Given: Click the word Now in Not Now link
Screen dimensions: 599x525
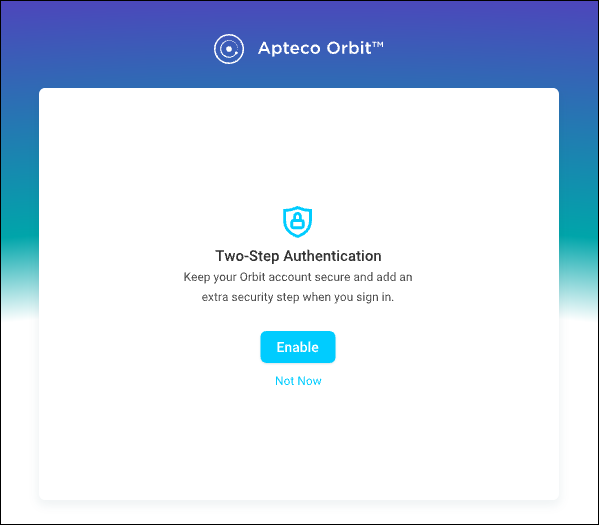Looking at the screenshot, I should (309, 381).
